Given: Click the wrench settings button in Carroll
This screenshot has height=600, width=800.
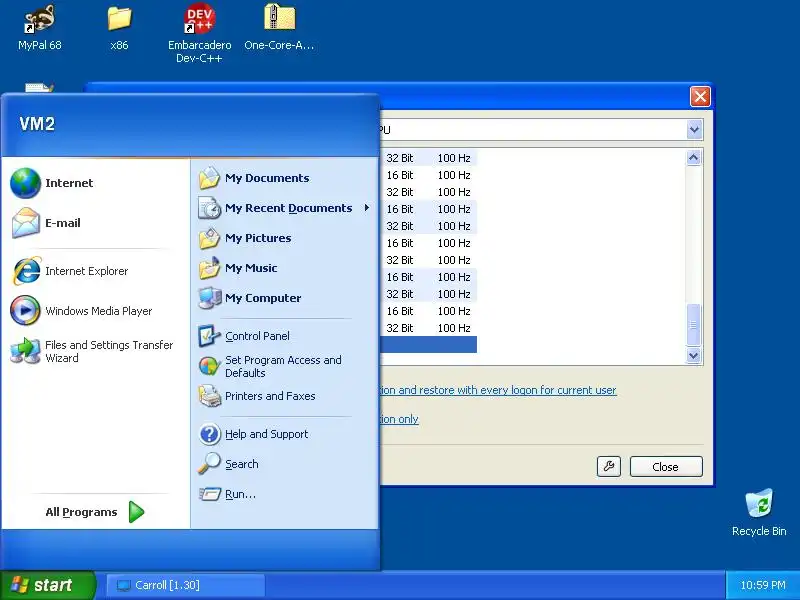Looking at the screenshot, I should (x=609, y=466).
